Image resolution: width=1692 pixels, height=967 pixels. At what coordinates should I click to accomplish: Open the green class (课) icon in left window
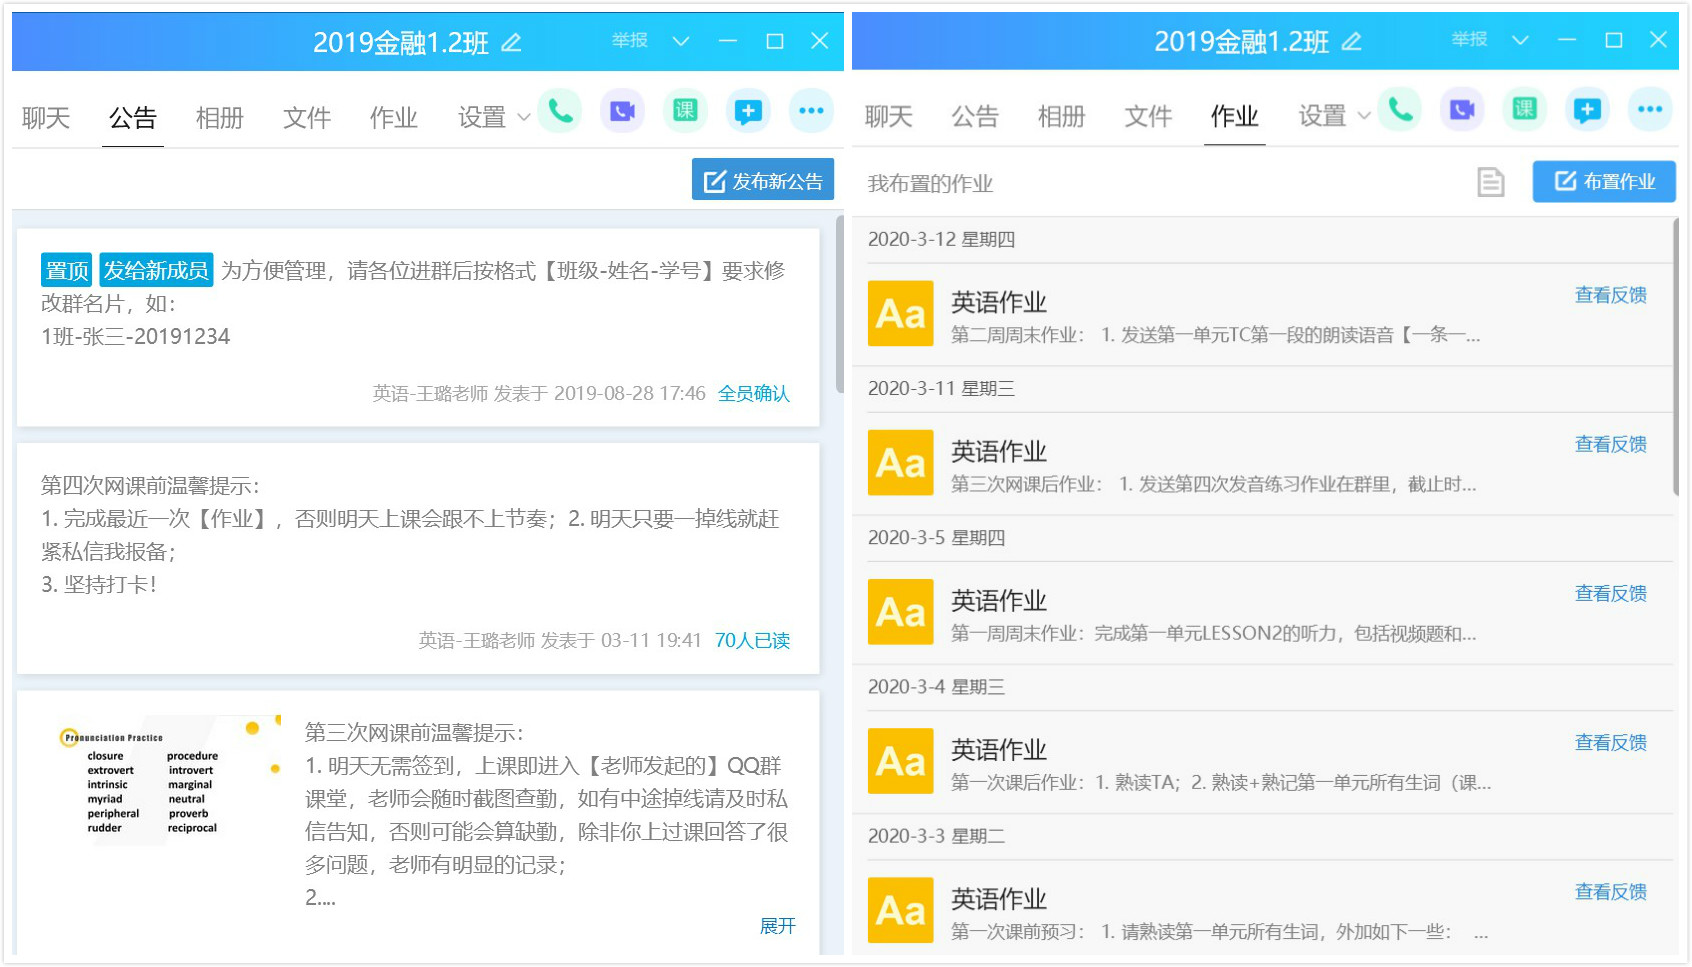pyautogui.click(x=685, y=111)
